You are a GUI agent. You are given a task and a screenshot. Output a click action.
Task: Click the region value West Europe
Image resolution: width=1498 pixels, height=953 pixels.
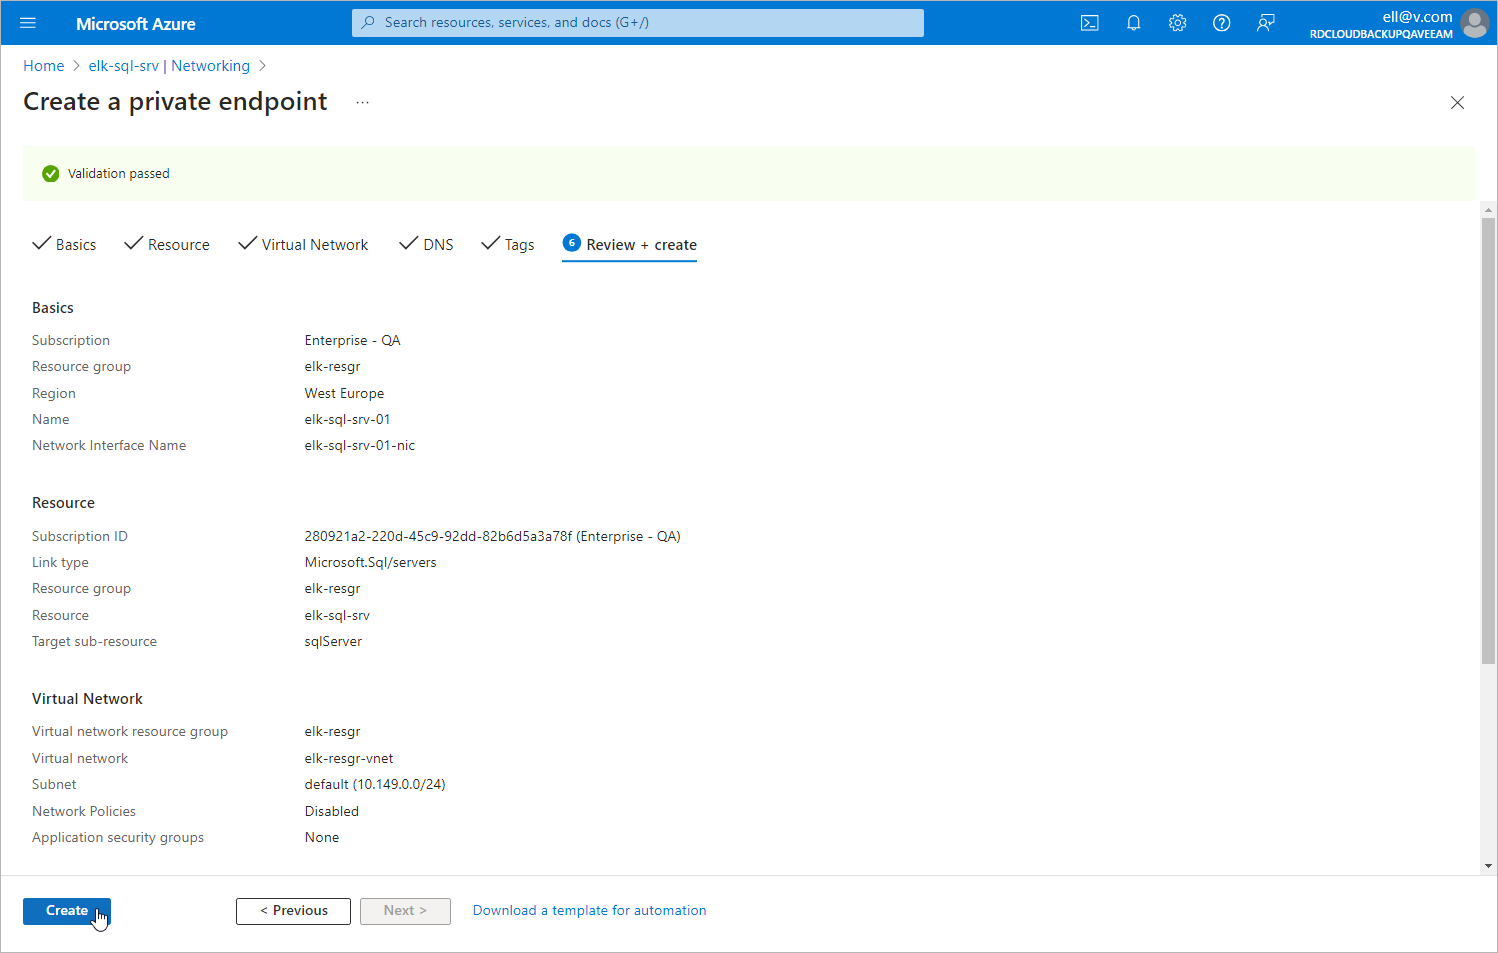click(x=344, y=394)
